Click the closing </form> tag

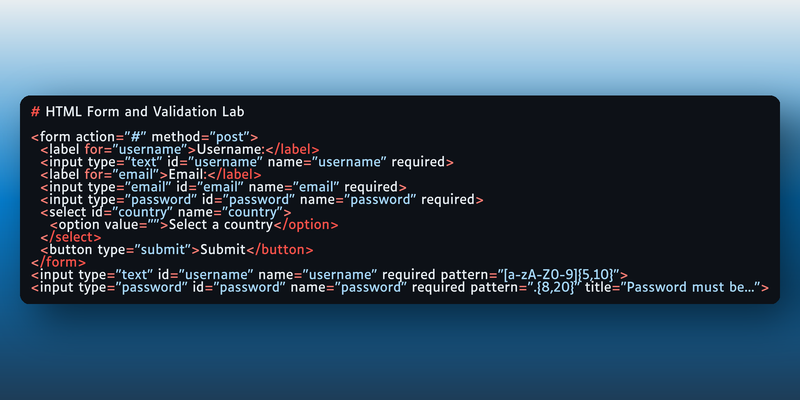59,262
